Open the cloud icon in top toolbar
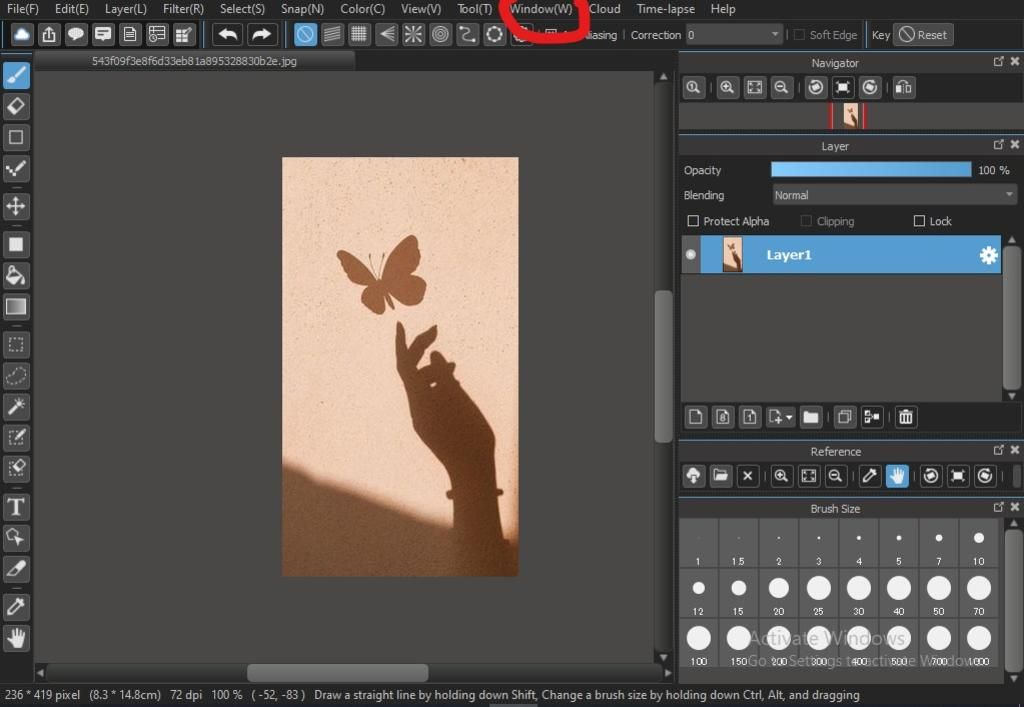The image size is (1024, 707). point(22,35)
